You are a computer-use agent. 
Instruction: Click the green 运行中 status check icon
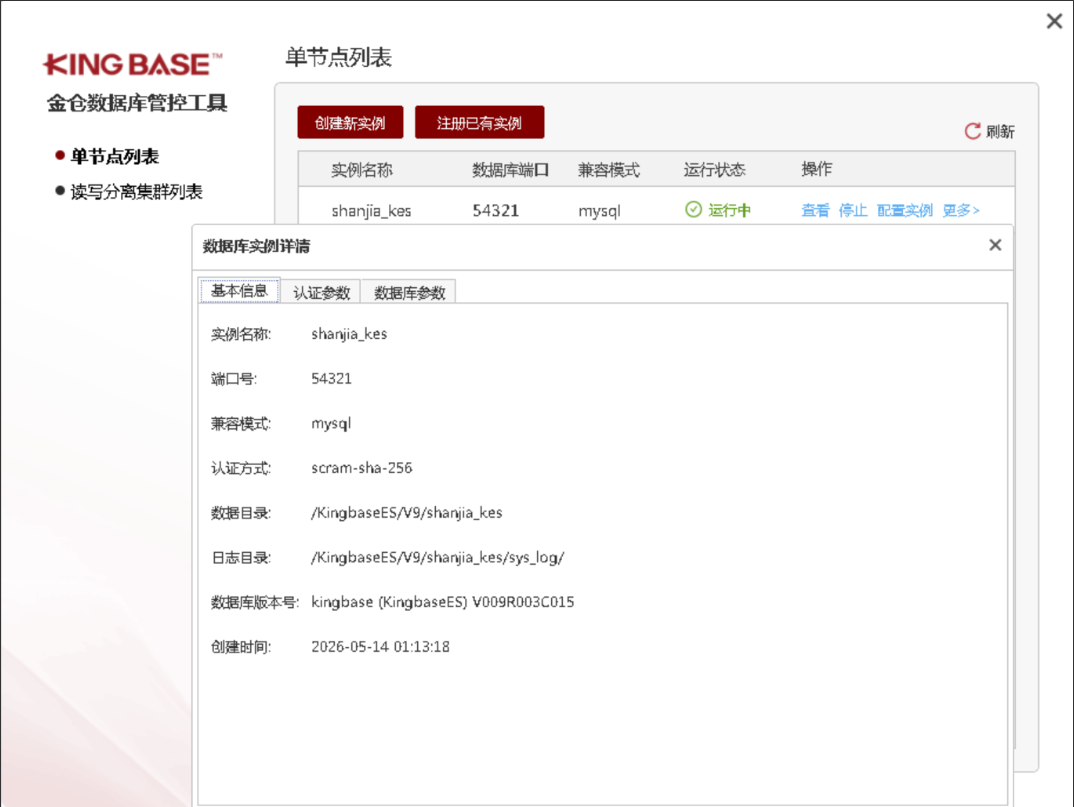tap(693, 210)
